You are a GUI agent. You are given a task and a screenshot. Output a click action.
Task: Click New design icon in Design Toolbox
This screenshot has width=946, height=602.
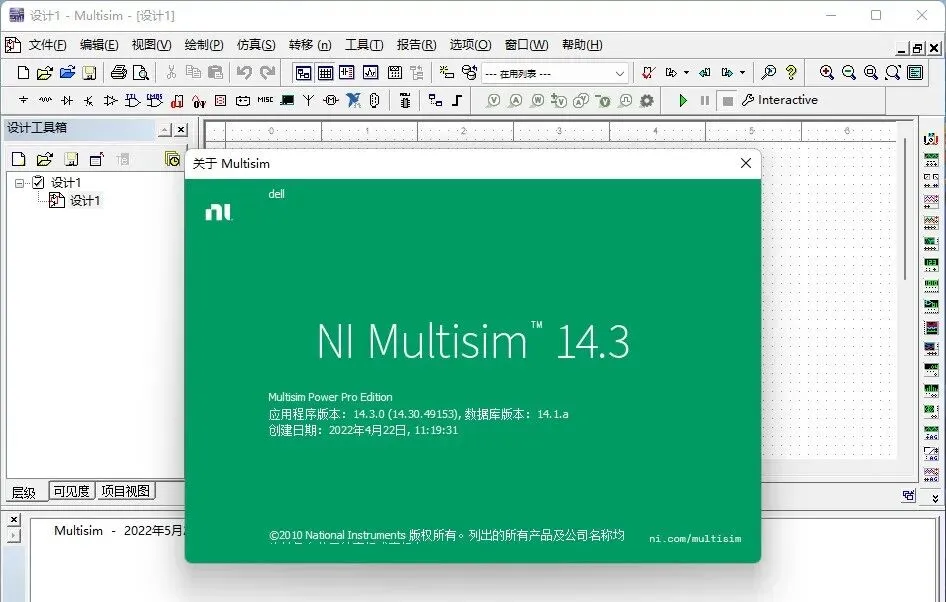point(19,159)
